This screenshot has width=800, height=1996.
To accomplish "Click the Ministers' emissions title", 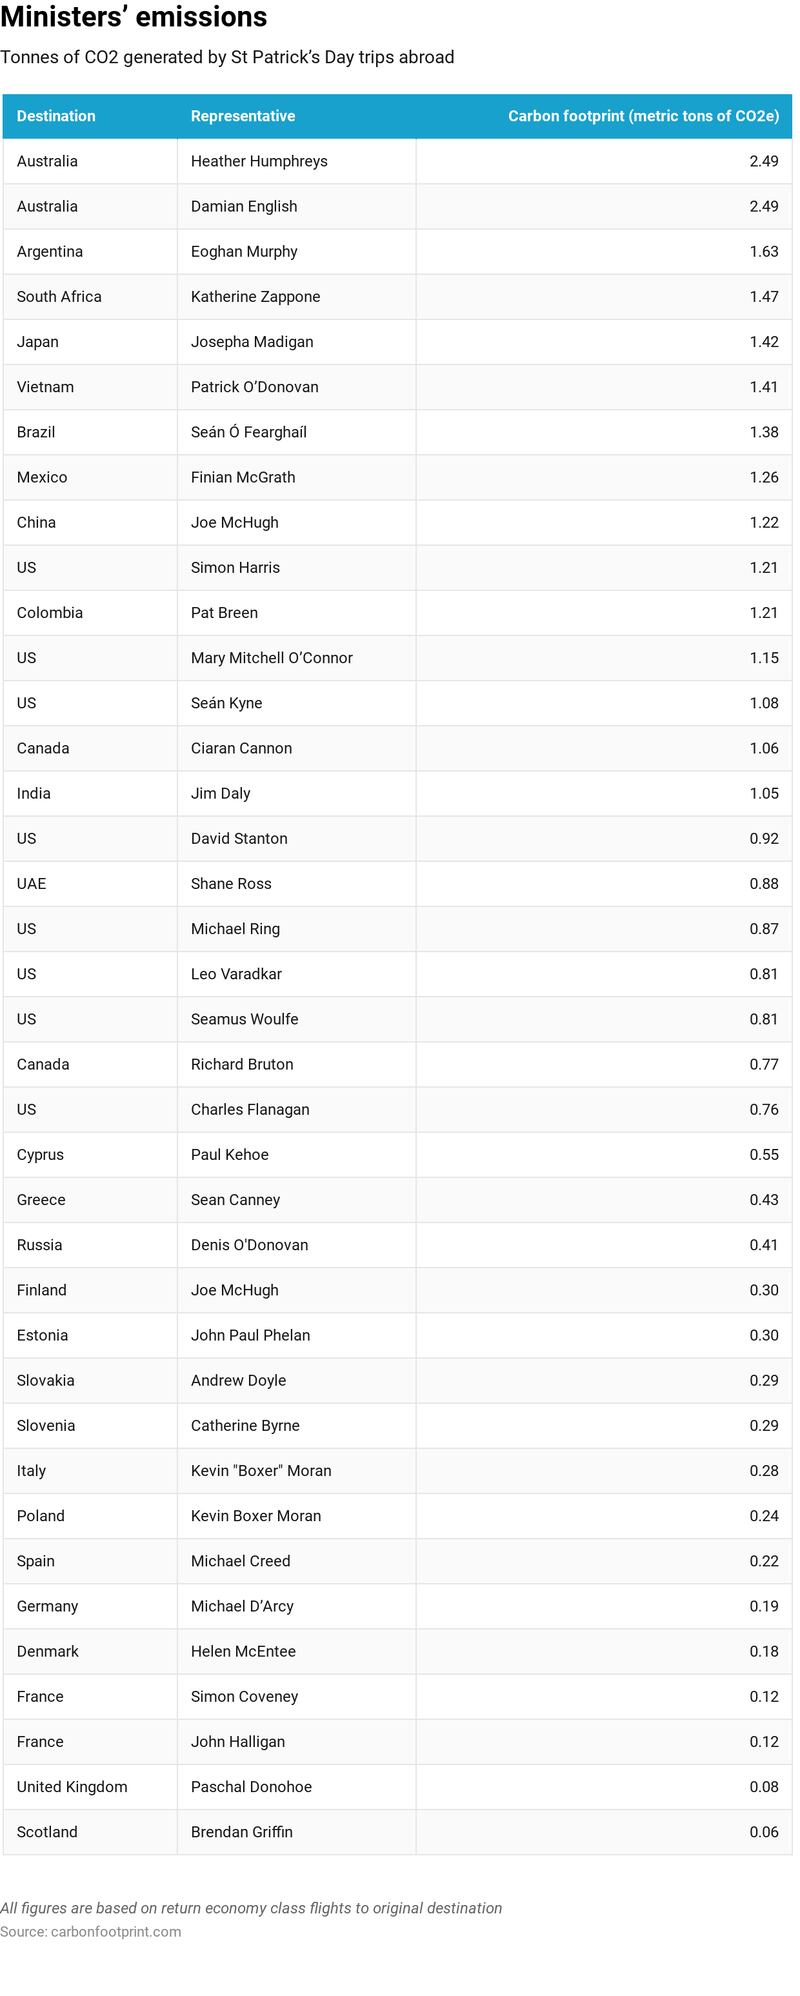I will 134,17.
